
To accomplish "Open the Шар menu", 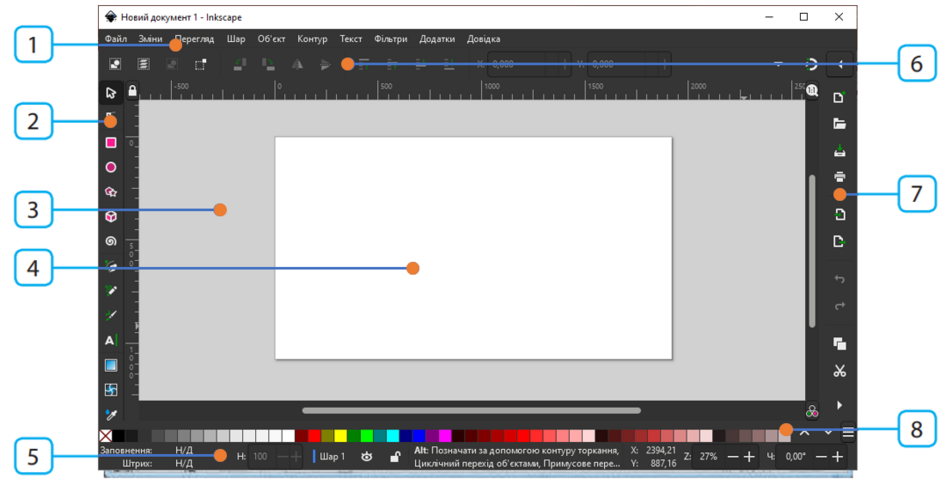I will [x=236, y=39].
